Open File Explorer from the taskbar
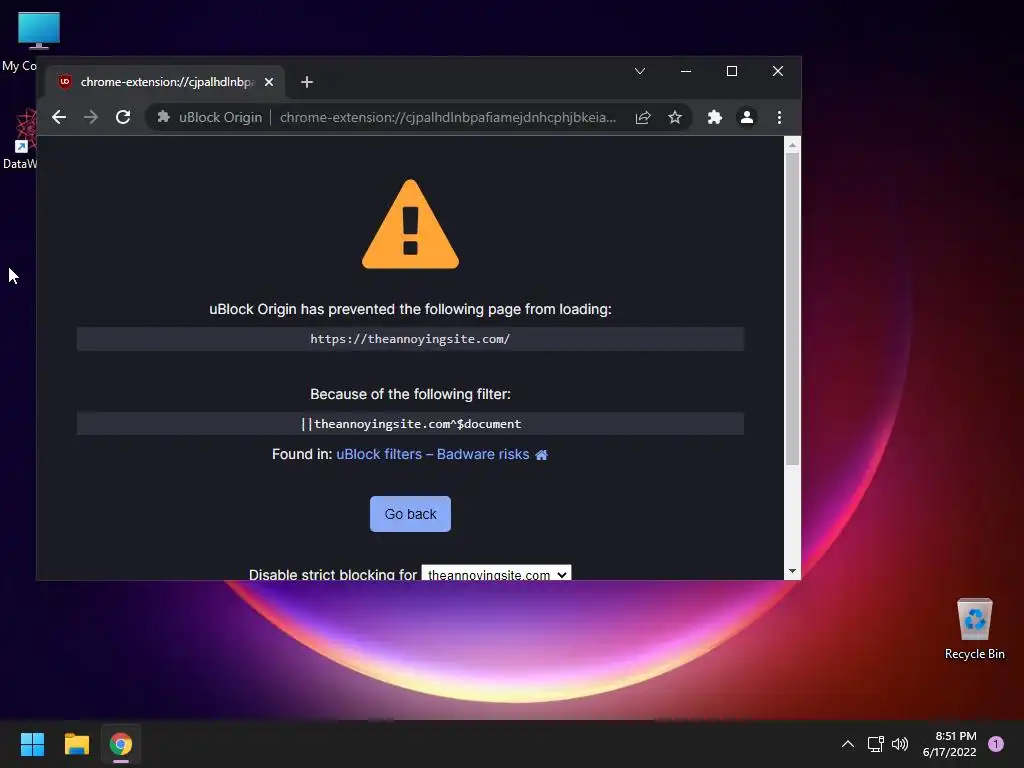1024x768 pixels. [x=76, y=744]
